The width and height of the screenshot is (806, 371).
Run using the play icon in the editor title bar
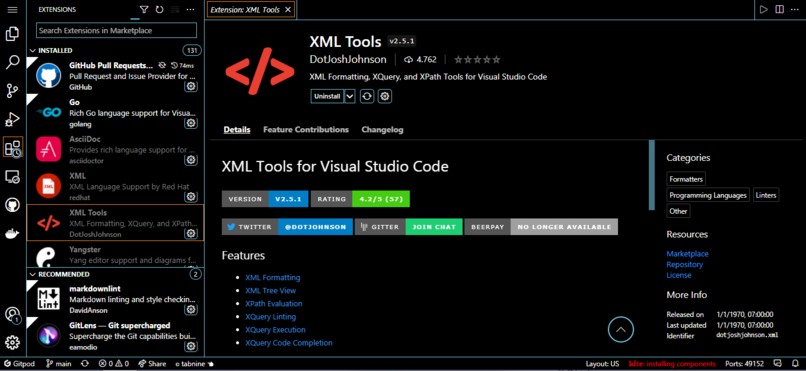pyautogui.click(x=764, y=9)
